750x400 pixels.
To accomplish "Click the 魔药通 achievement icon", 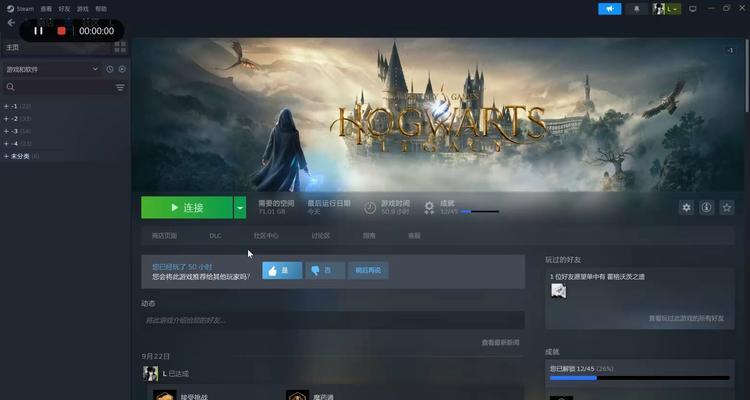I will [298, 395].
